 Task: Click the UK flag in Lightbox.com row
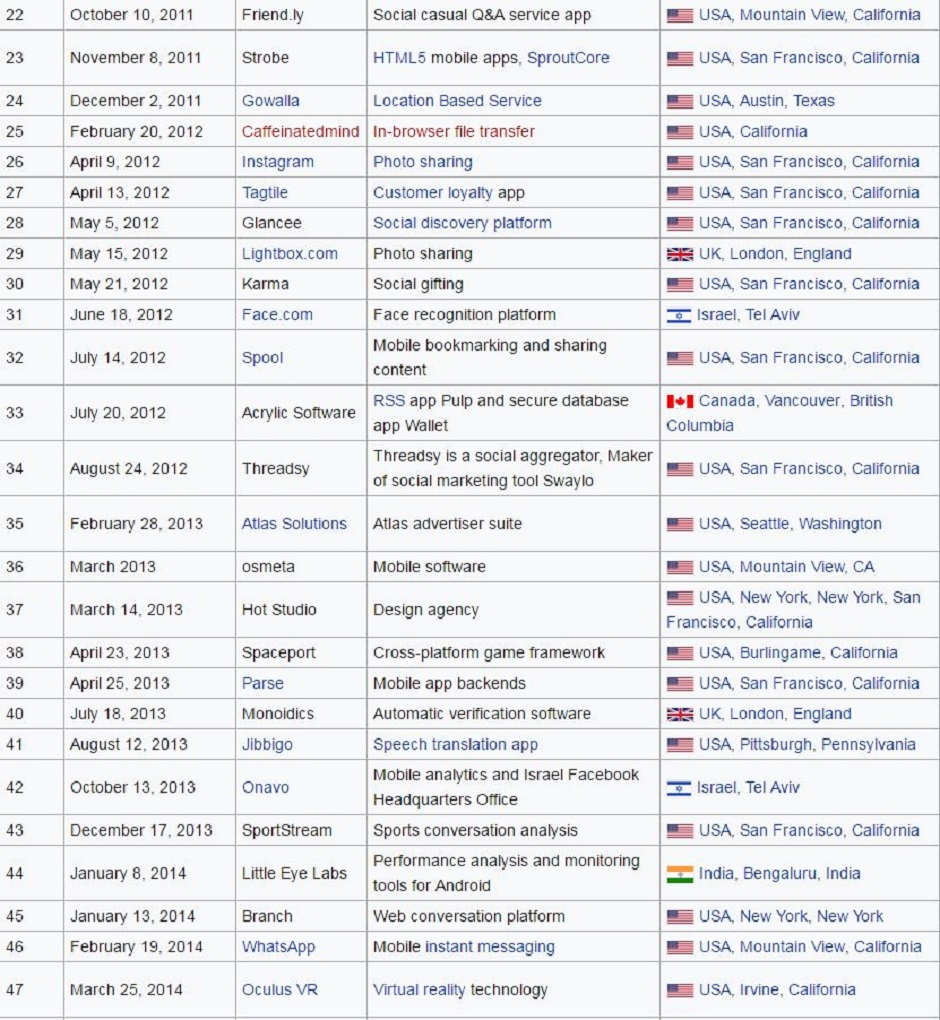point(680,254)
